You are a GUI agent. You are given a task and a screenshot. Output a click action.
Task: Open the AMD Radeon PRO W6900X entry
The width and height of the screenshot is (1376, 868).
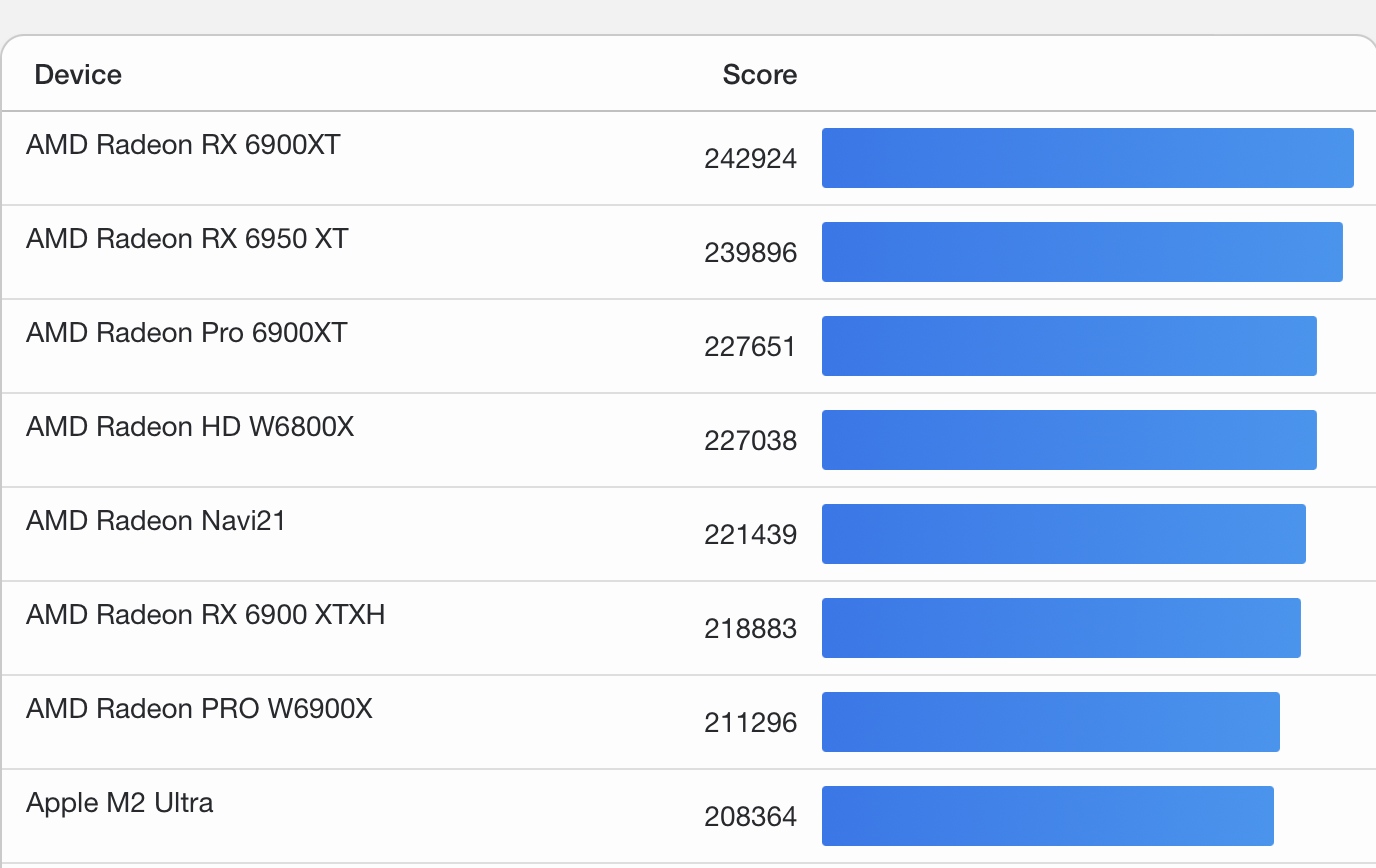(x=199, y=709)
